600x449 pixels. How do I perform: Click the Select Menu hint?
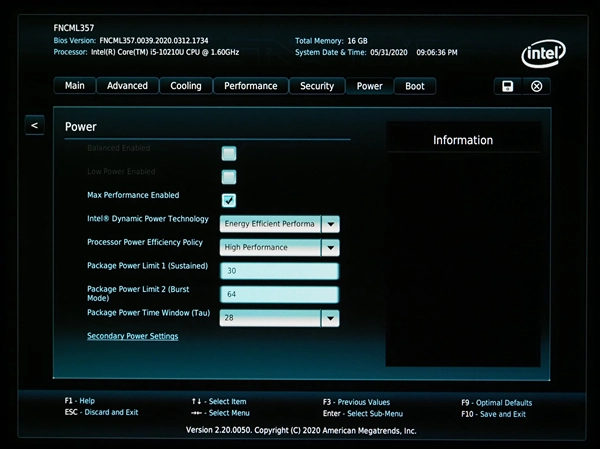(x=220, y=413)
